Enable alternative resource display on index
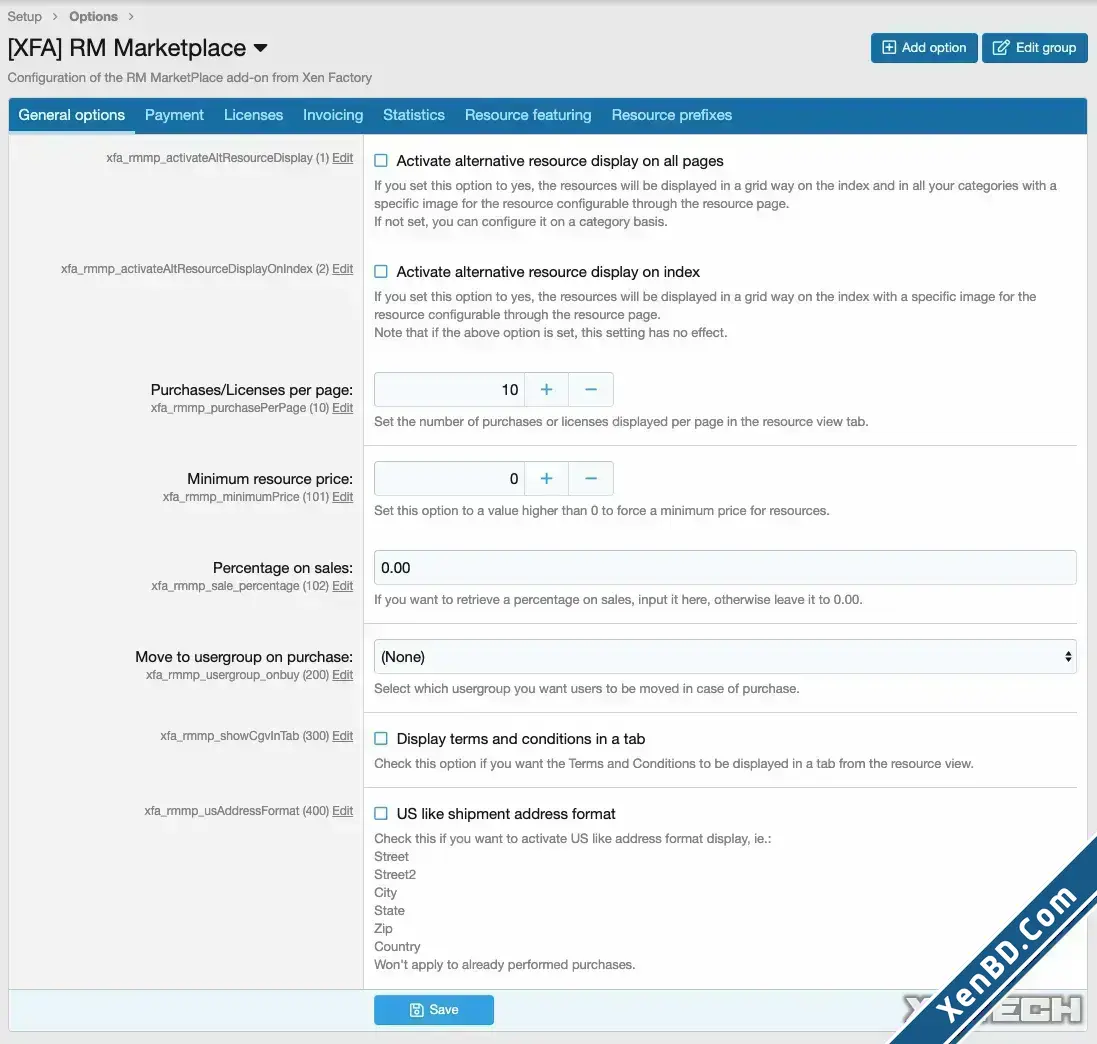Image resolution: width=1097 pixels, height=1044 pixels. point(381,271)
